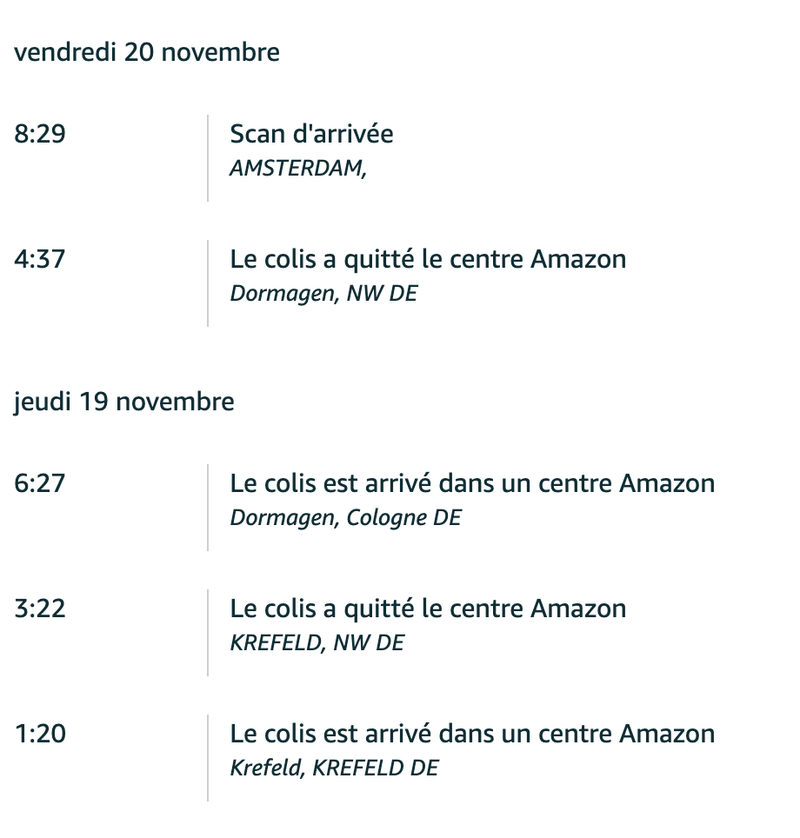Select the 6:27 timestamp
This screenshot has height=838, width=800.
point(40,484)
